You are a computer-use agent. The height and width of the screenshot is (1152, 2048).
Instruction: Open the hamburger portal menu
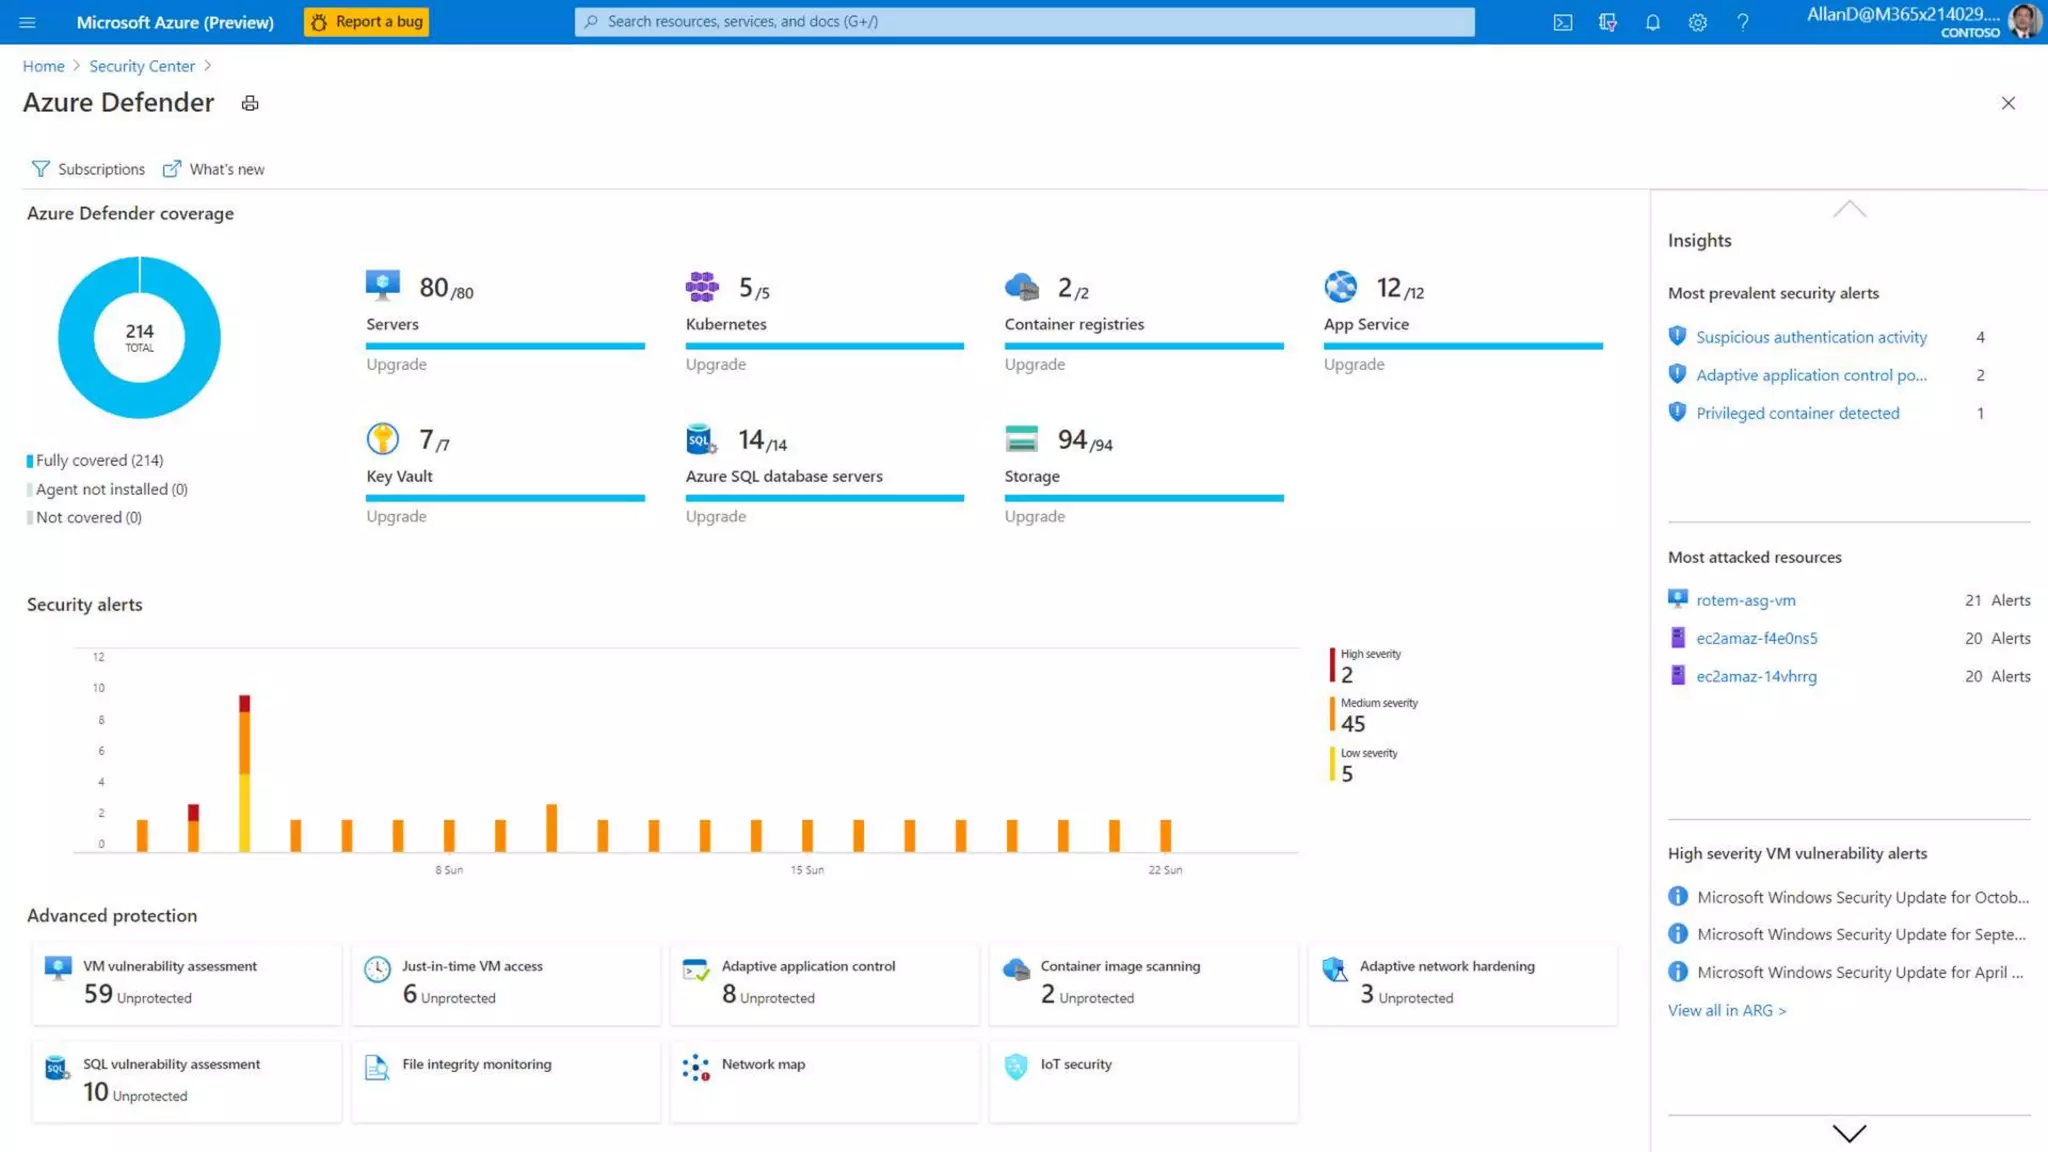pyautogui.click(x=27, y=22)
